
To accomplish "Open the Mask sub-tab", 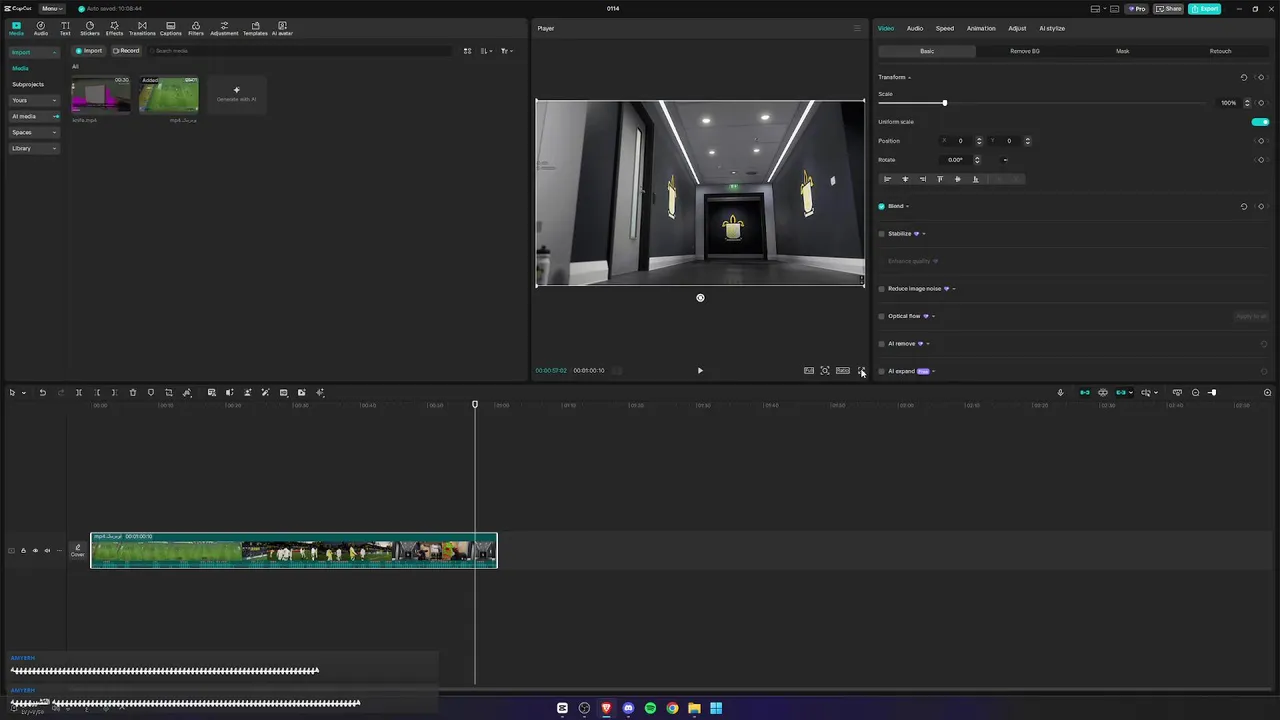I will 1123,51.
